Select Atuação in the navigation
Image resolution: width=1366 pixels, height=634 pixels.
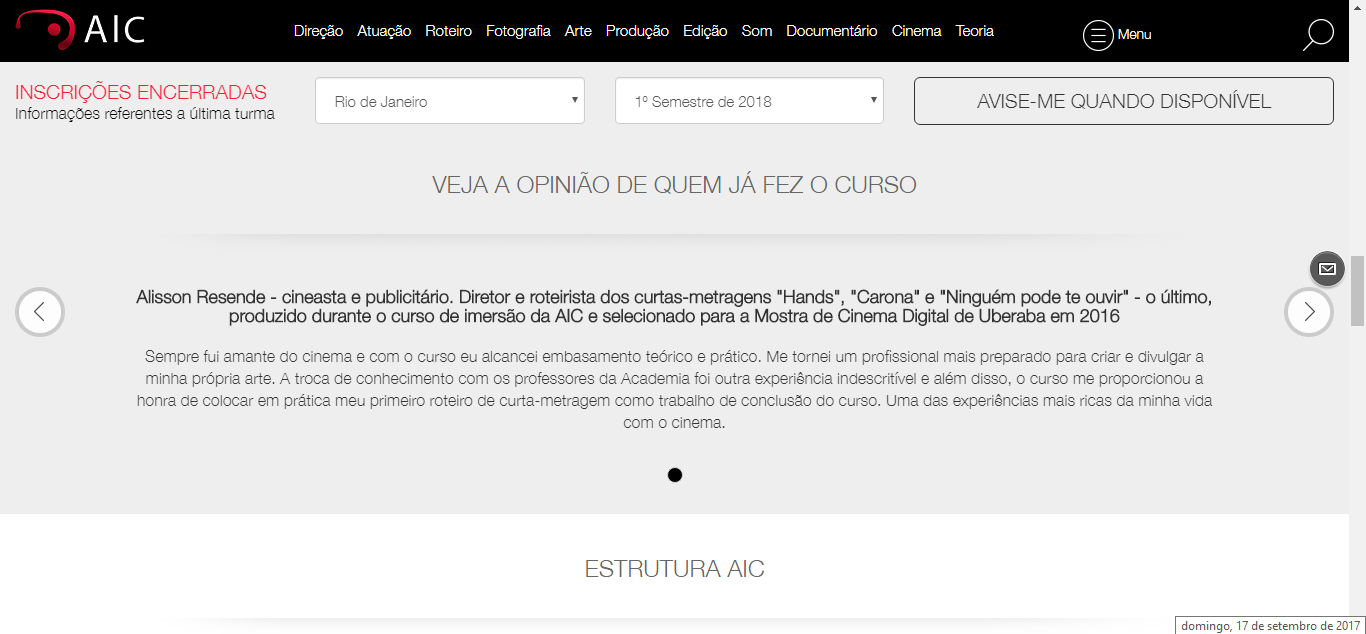pos(384,31)
